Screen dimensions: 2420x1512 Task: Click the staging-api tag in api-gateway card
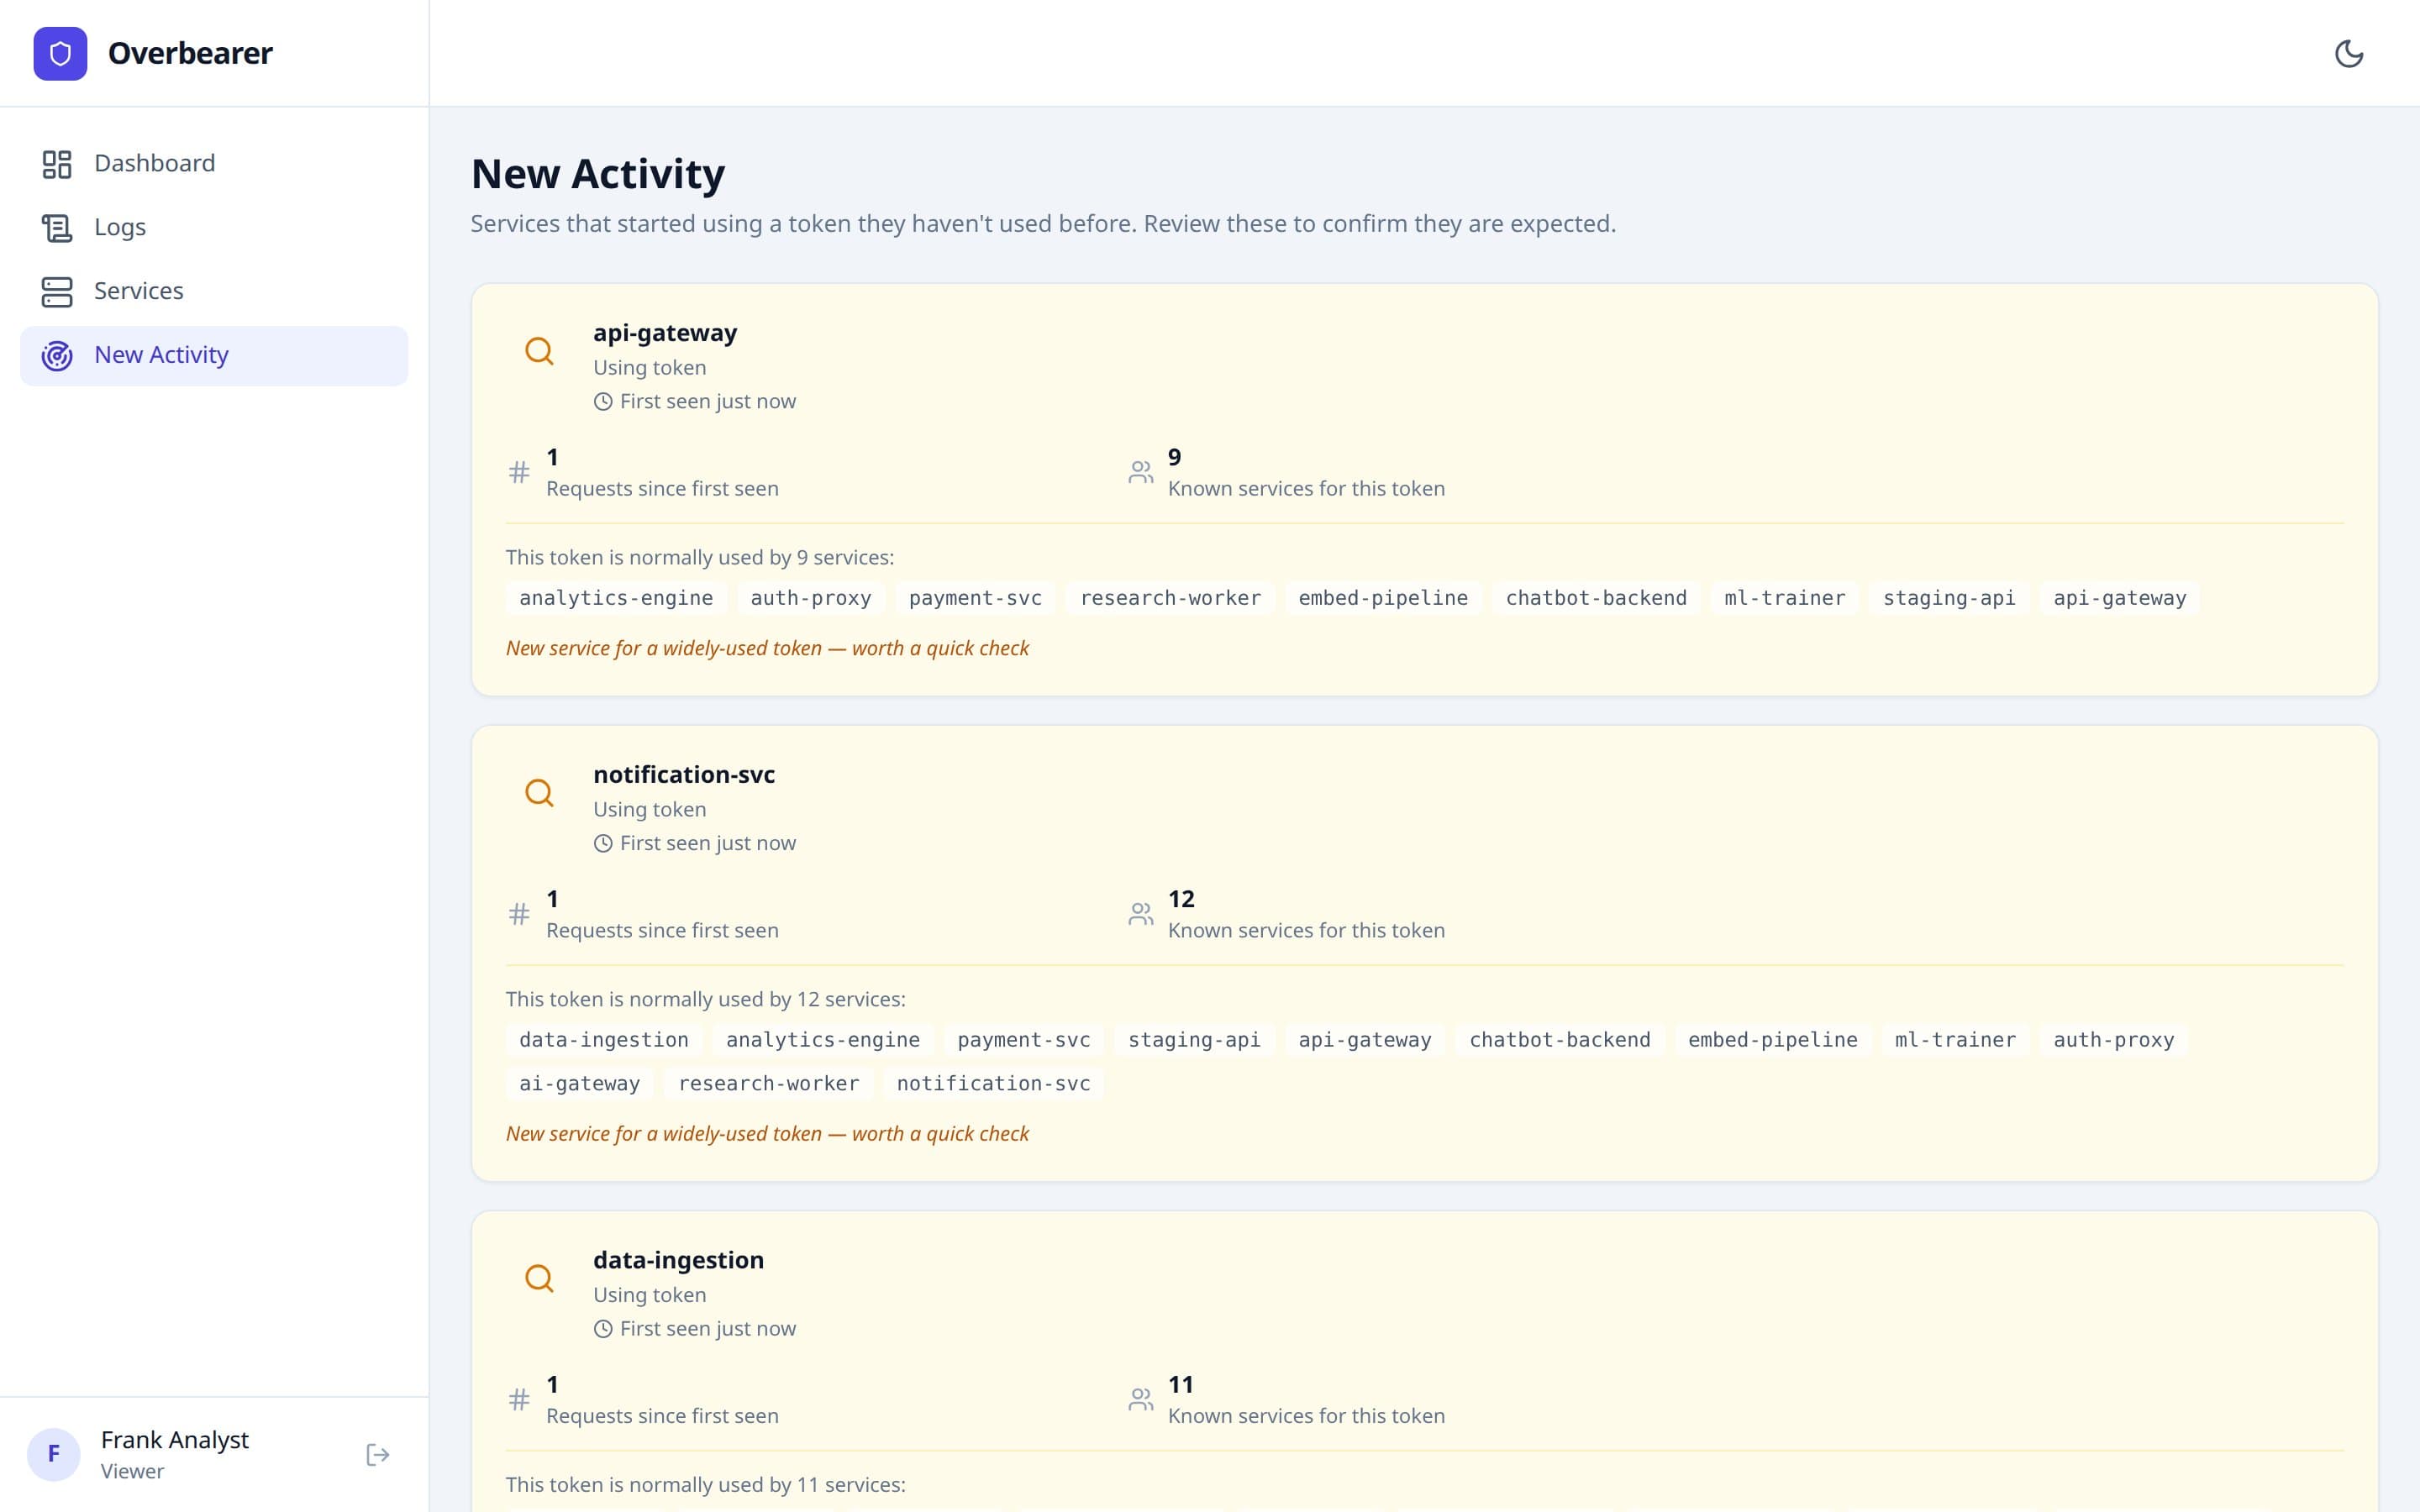(x=1948, y=597)
